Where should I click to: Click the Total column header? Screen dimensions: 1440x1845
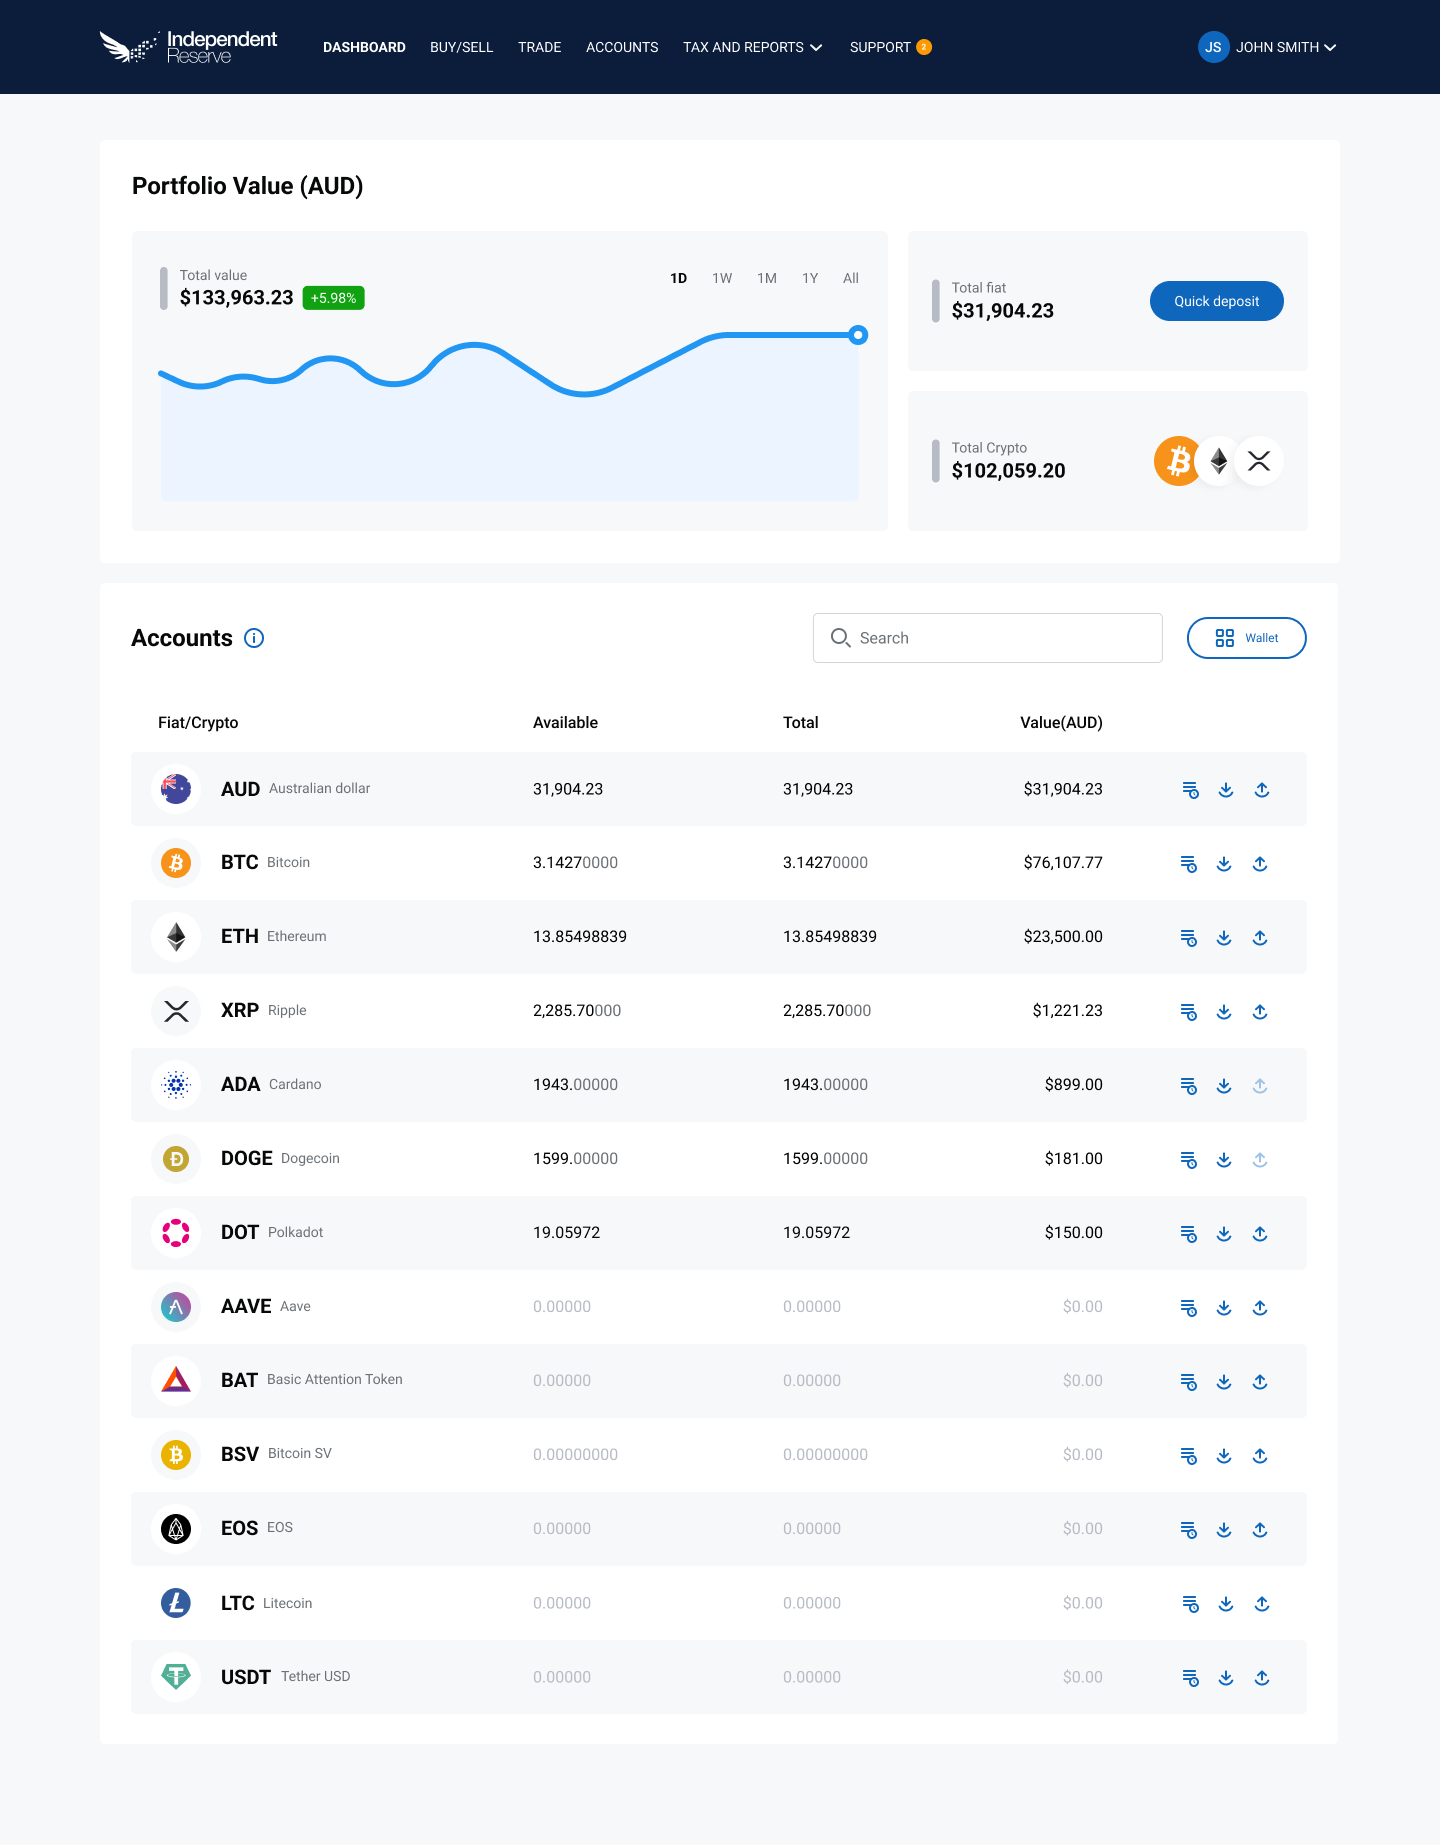(x=801, y=722)
